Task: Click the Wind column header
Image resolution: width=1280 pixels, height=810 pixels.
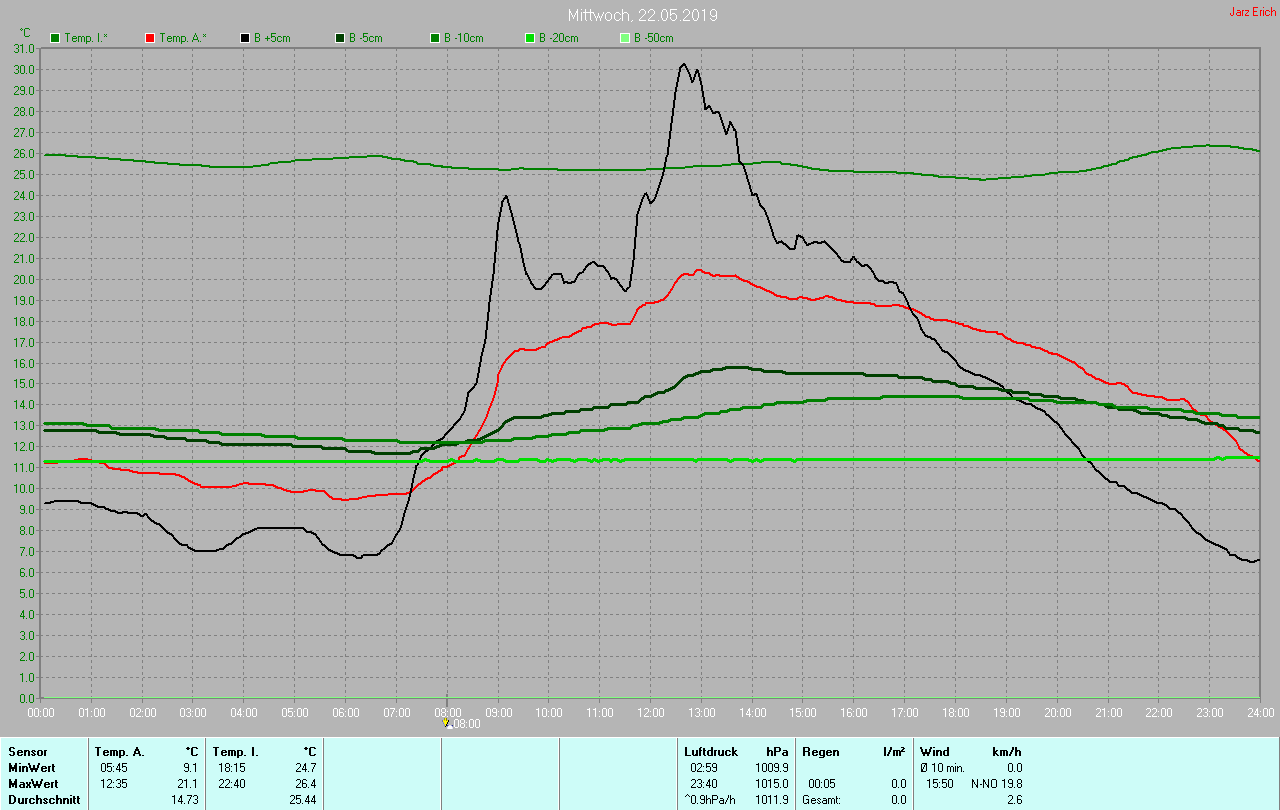Action: (935, 751)
